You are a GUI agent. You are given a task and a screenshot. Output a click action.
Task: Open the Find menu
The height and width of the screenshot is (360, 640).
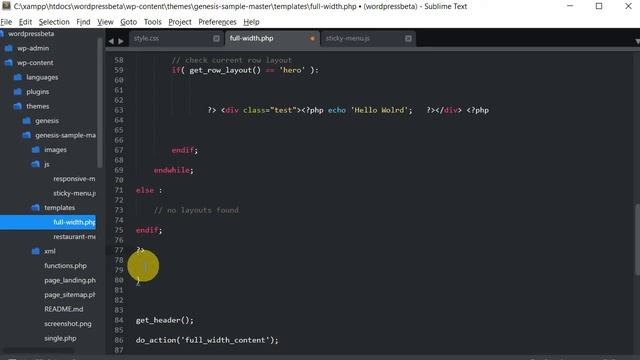[83, 22]
